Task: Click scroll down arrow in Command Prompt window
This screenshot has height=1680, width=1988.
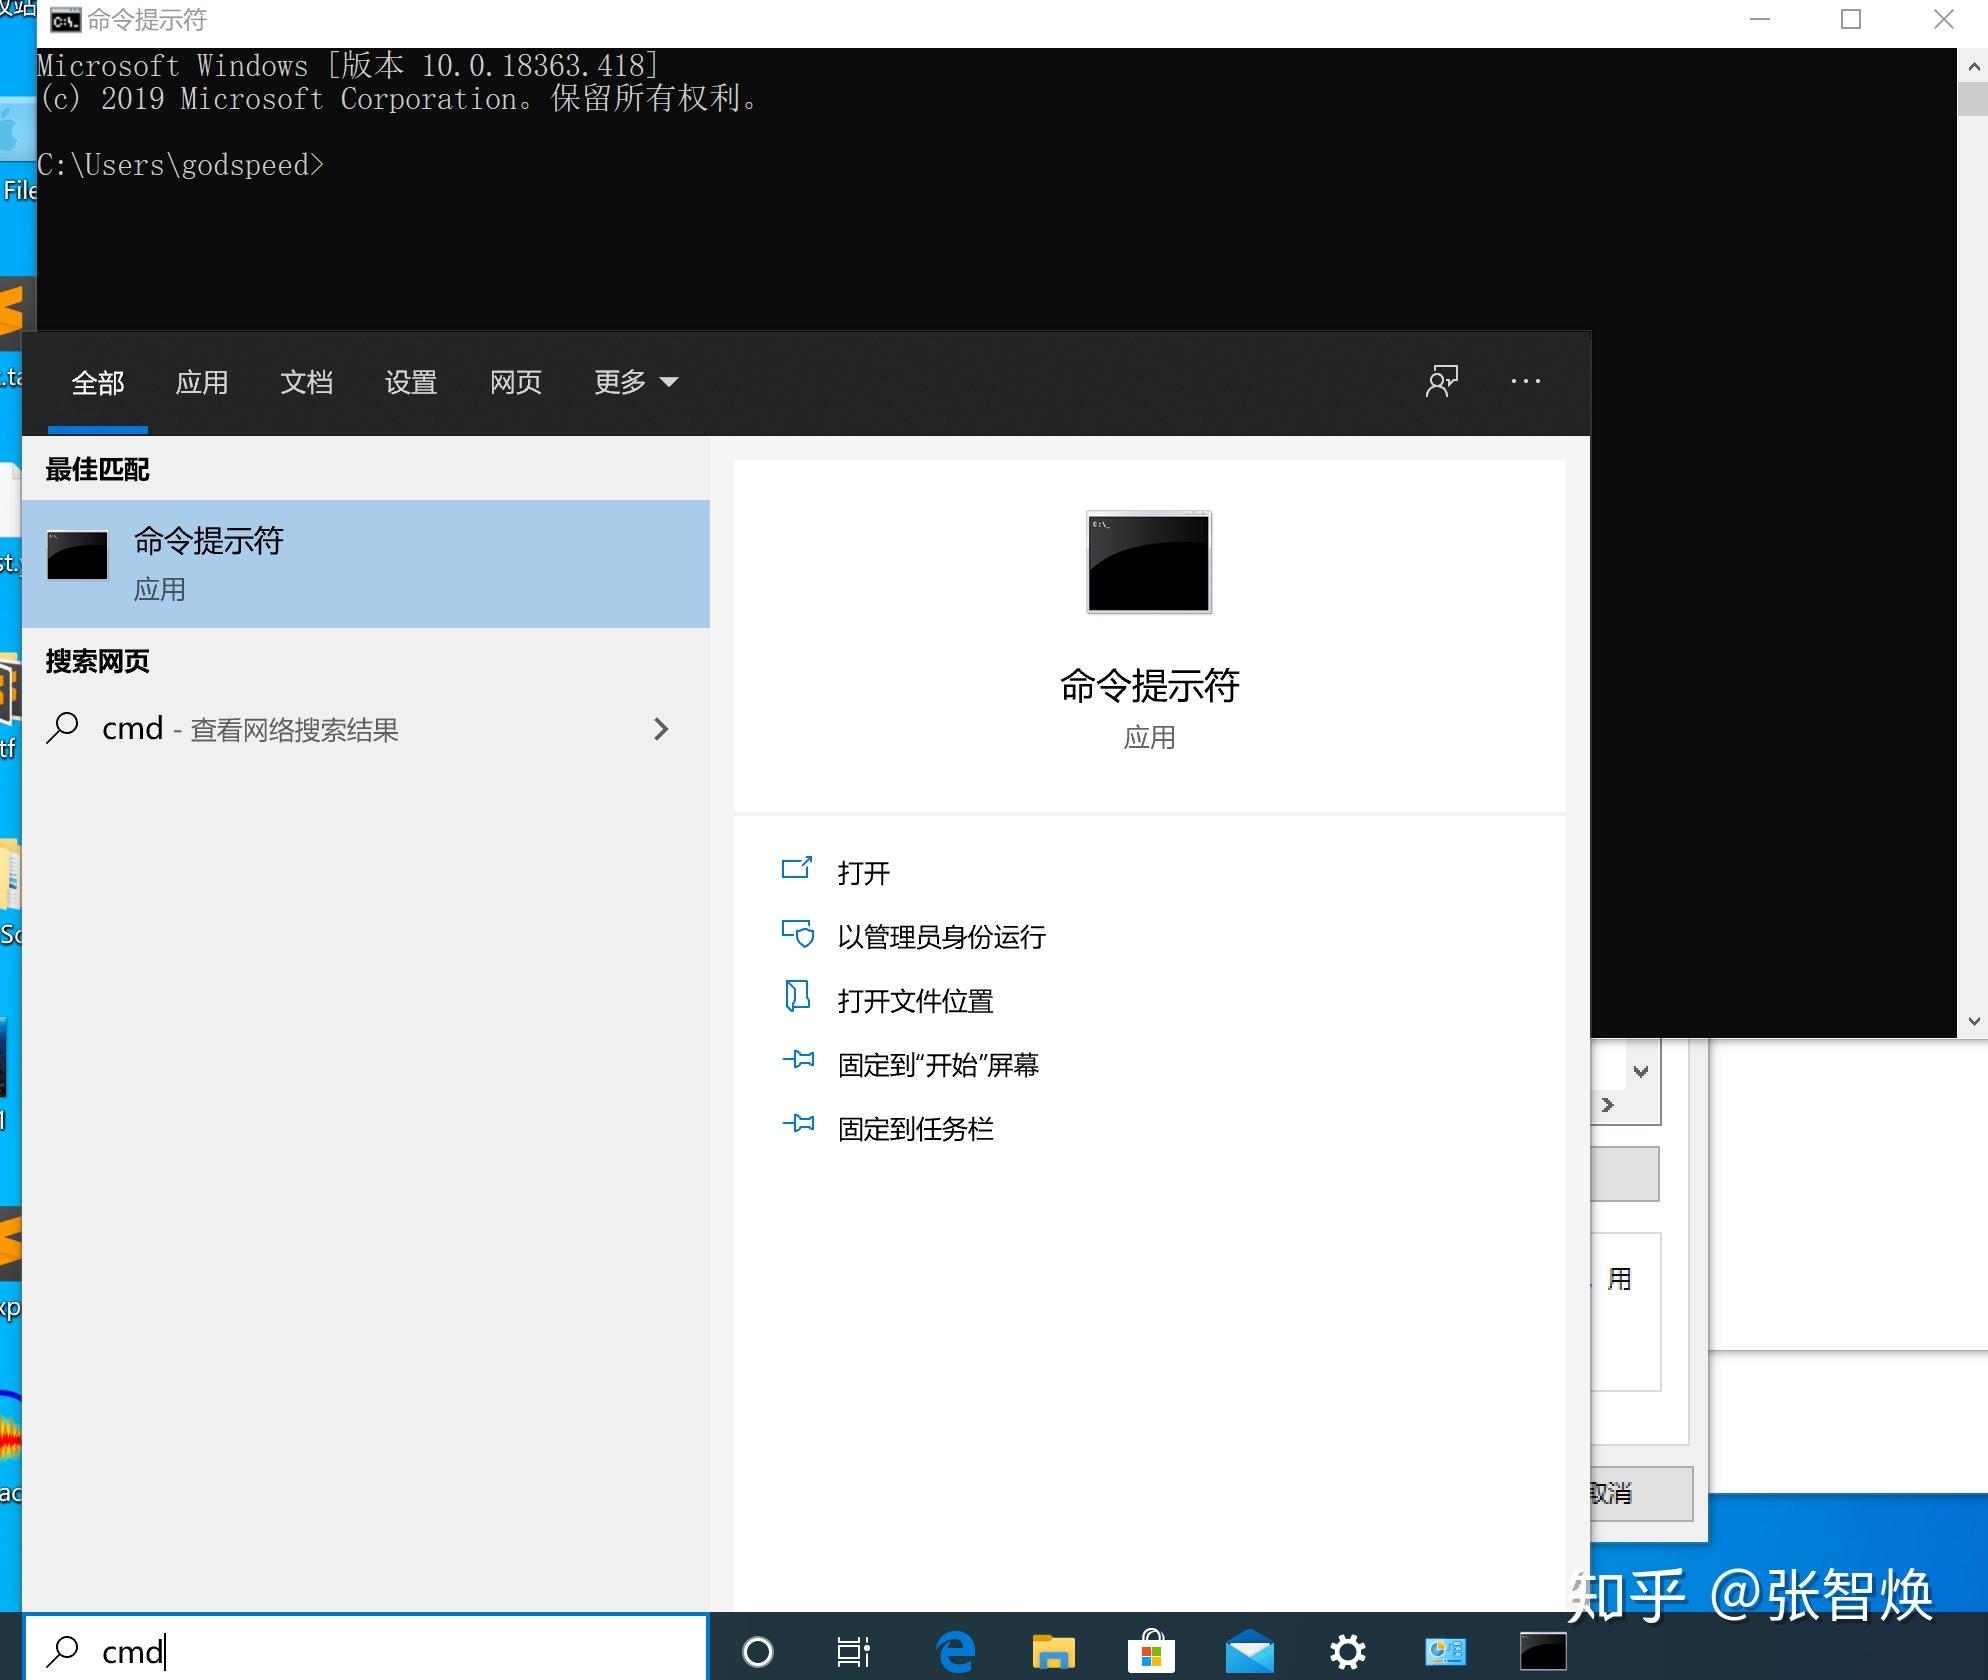Action: pos(1973,1021)
